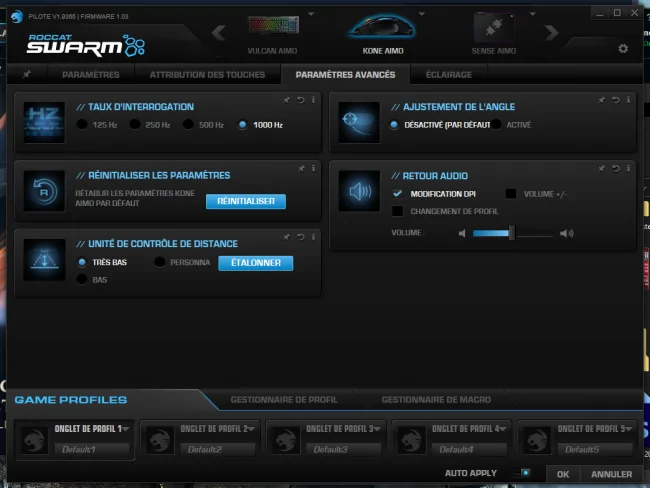Show info for Taux d'interrogation
Image resolution: width=650 pixels, height=488 pixels.
pos(313,100)
